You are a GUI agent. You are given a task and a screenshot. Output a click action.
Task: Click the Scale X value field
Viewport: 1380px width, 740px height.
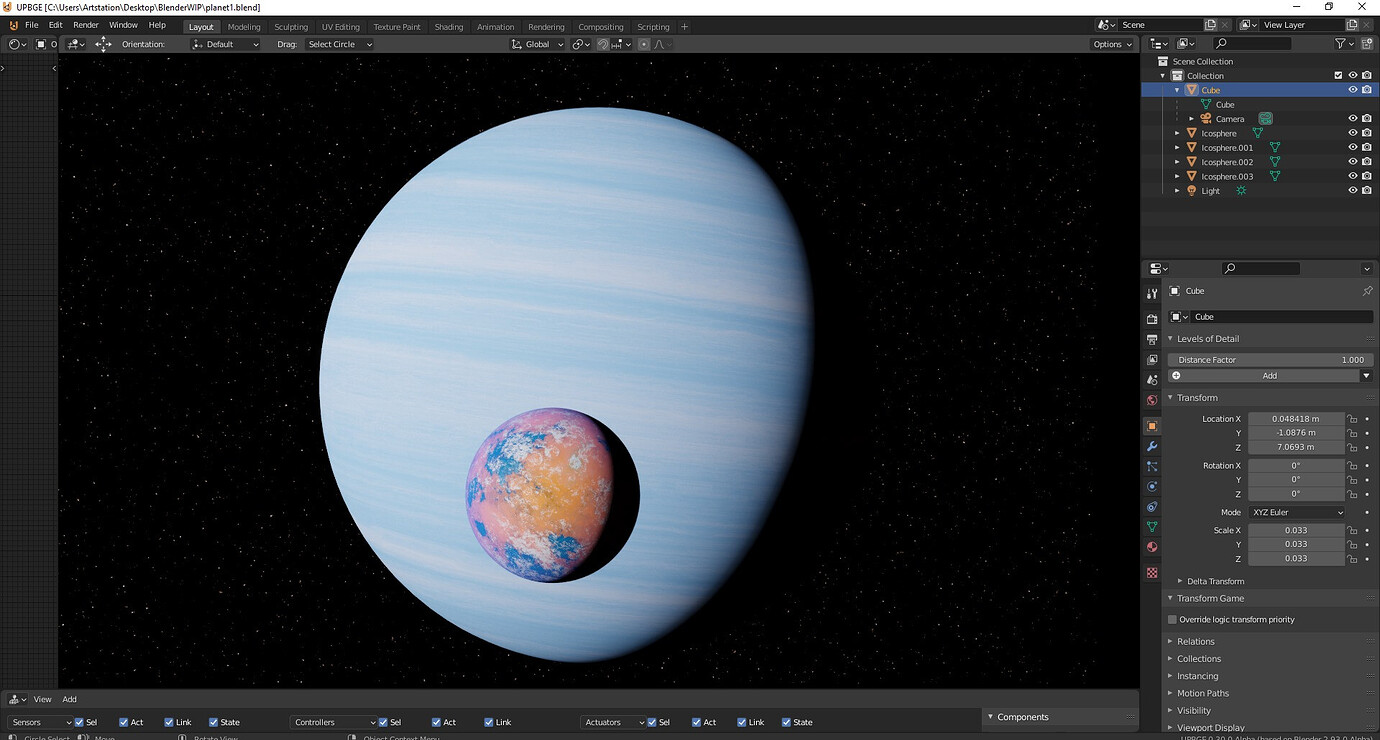tap(1296, 531)
